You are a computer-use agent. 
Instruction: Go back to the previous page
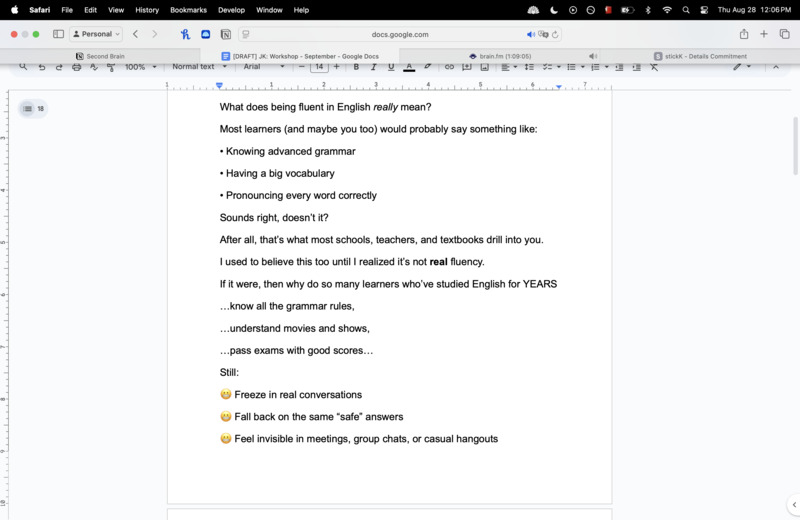[x=135, y=34]
